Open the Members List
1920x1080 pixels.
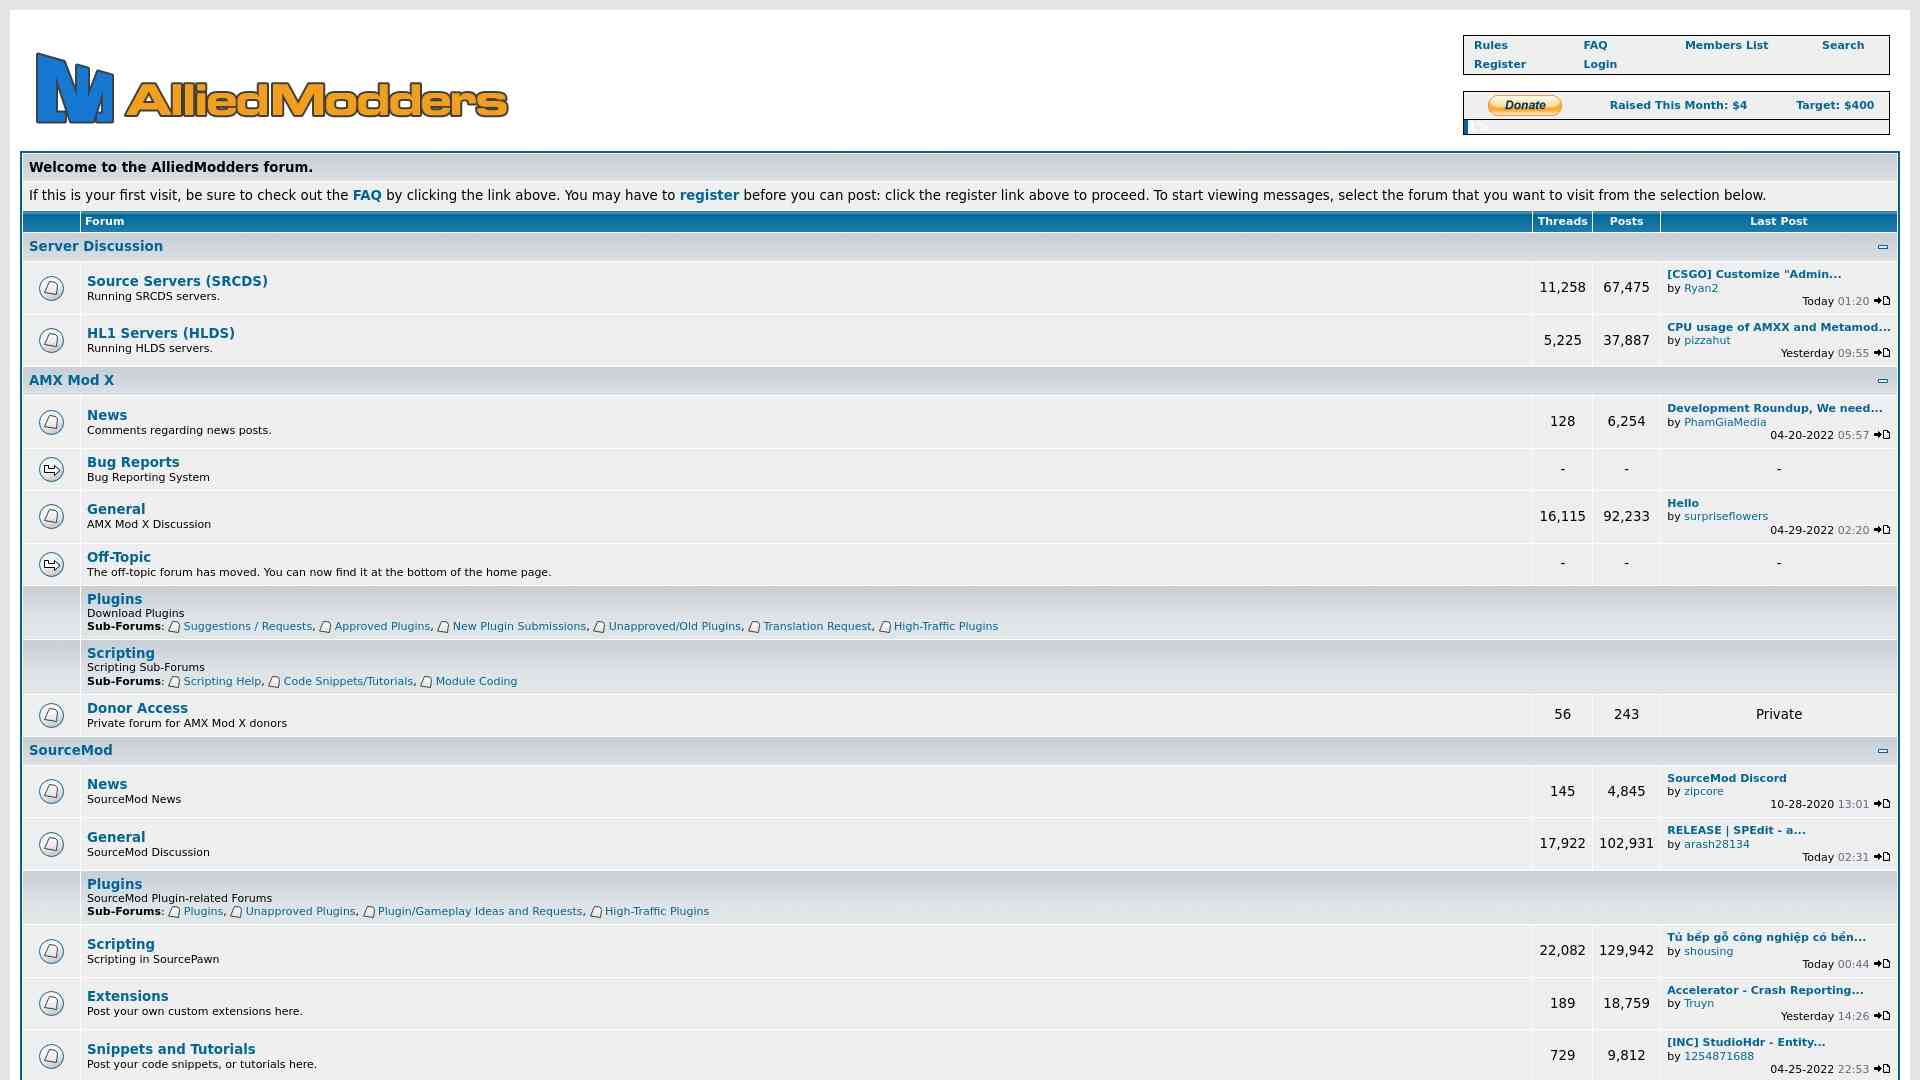point(1726,45)
